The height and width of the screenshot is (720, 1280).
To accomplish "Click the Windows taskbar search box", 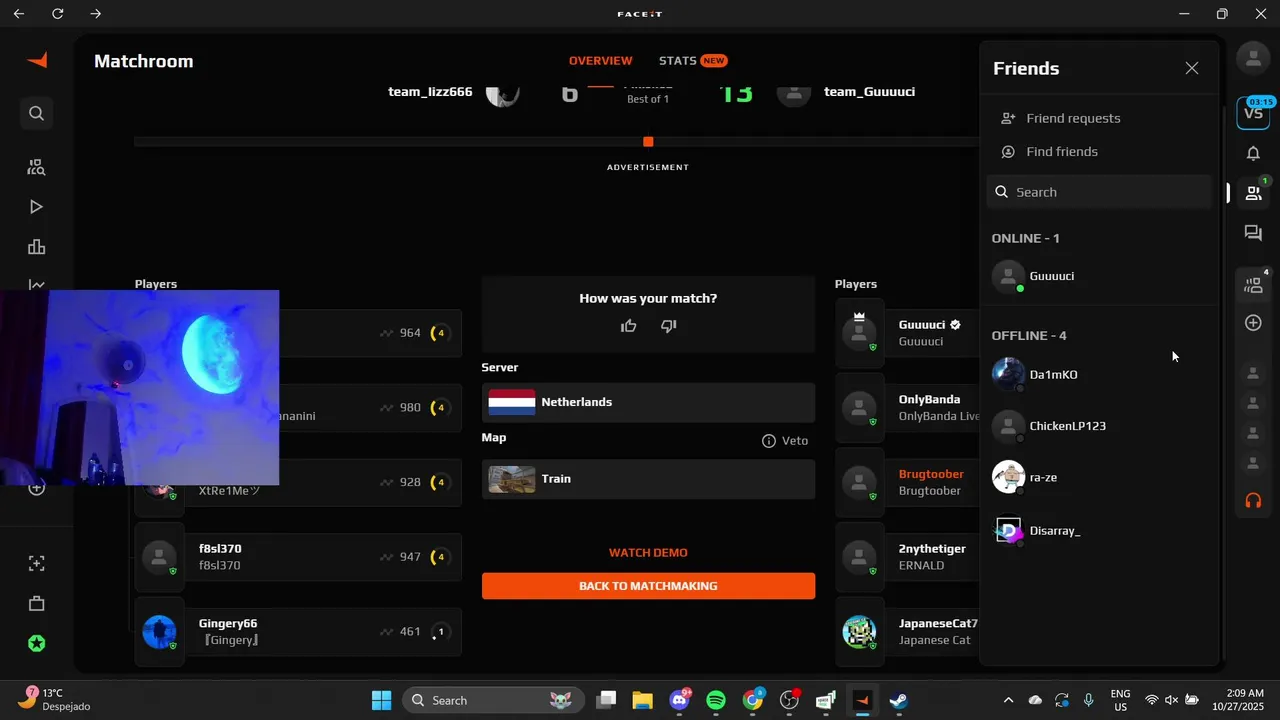I will pyautogui.click(x=494, y=700).
